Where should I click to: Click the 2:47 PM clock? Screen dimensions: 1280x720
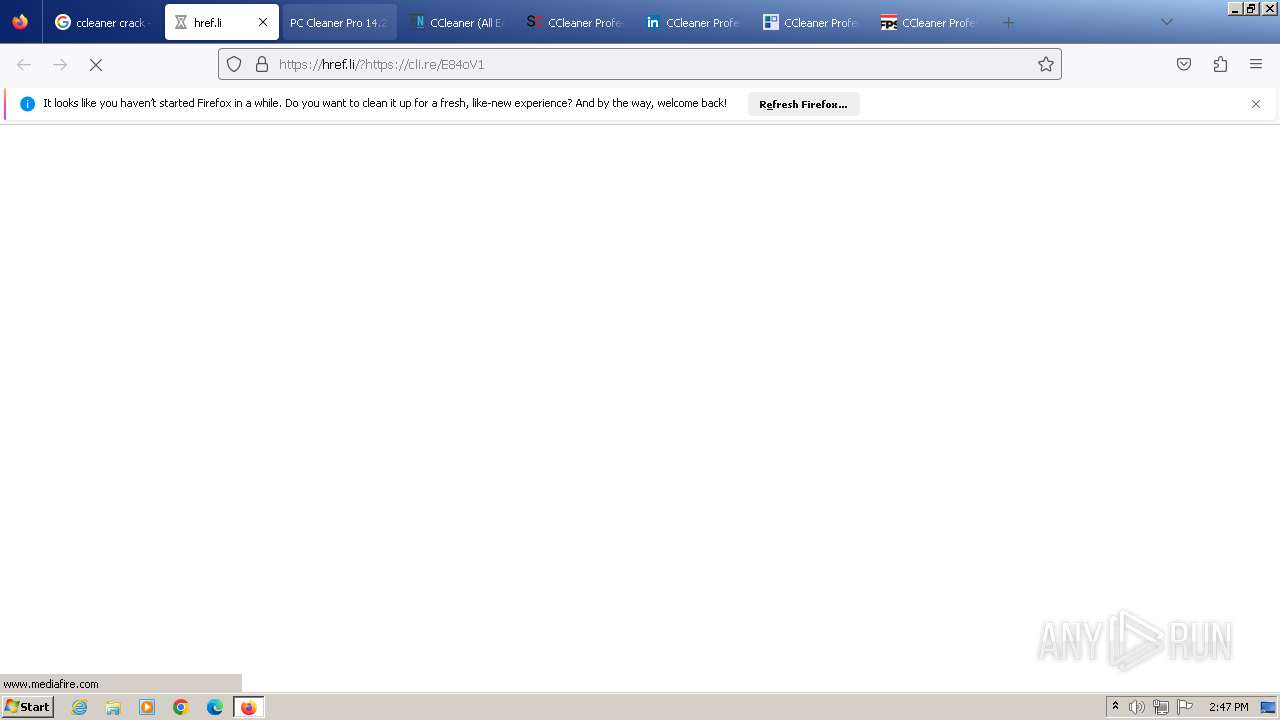point(1228,707)
